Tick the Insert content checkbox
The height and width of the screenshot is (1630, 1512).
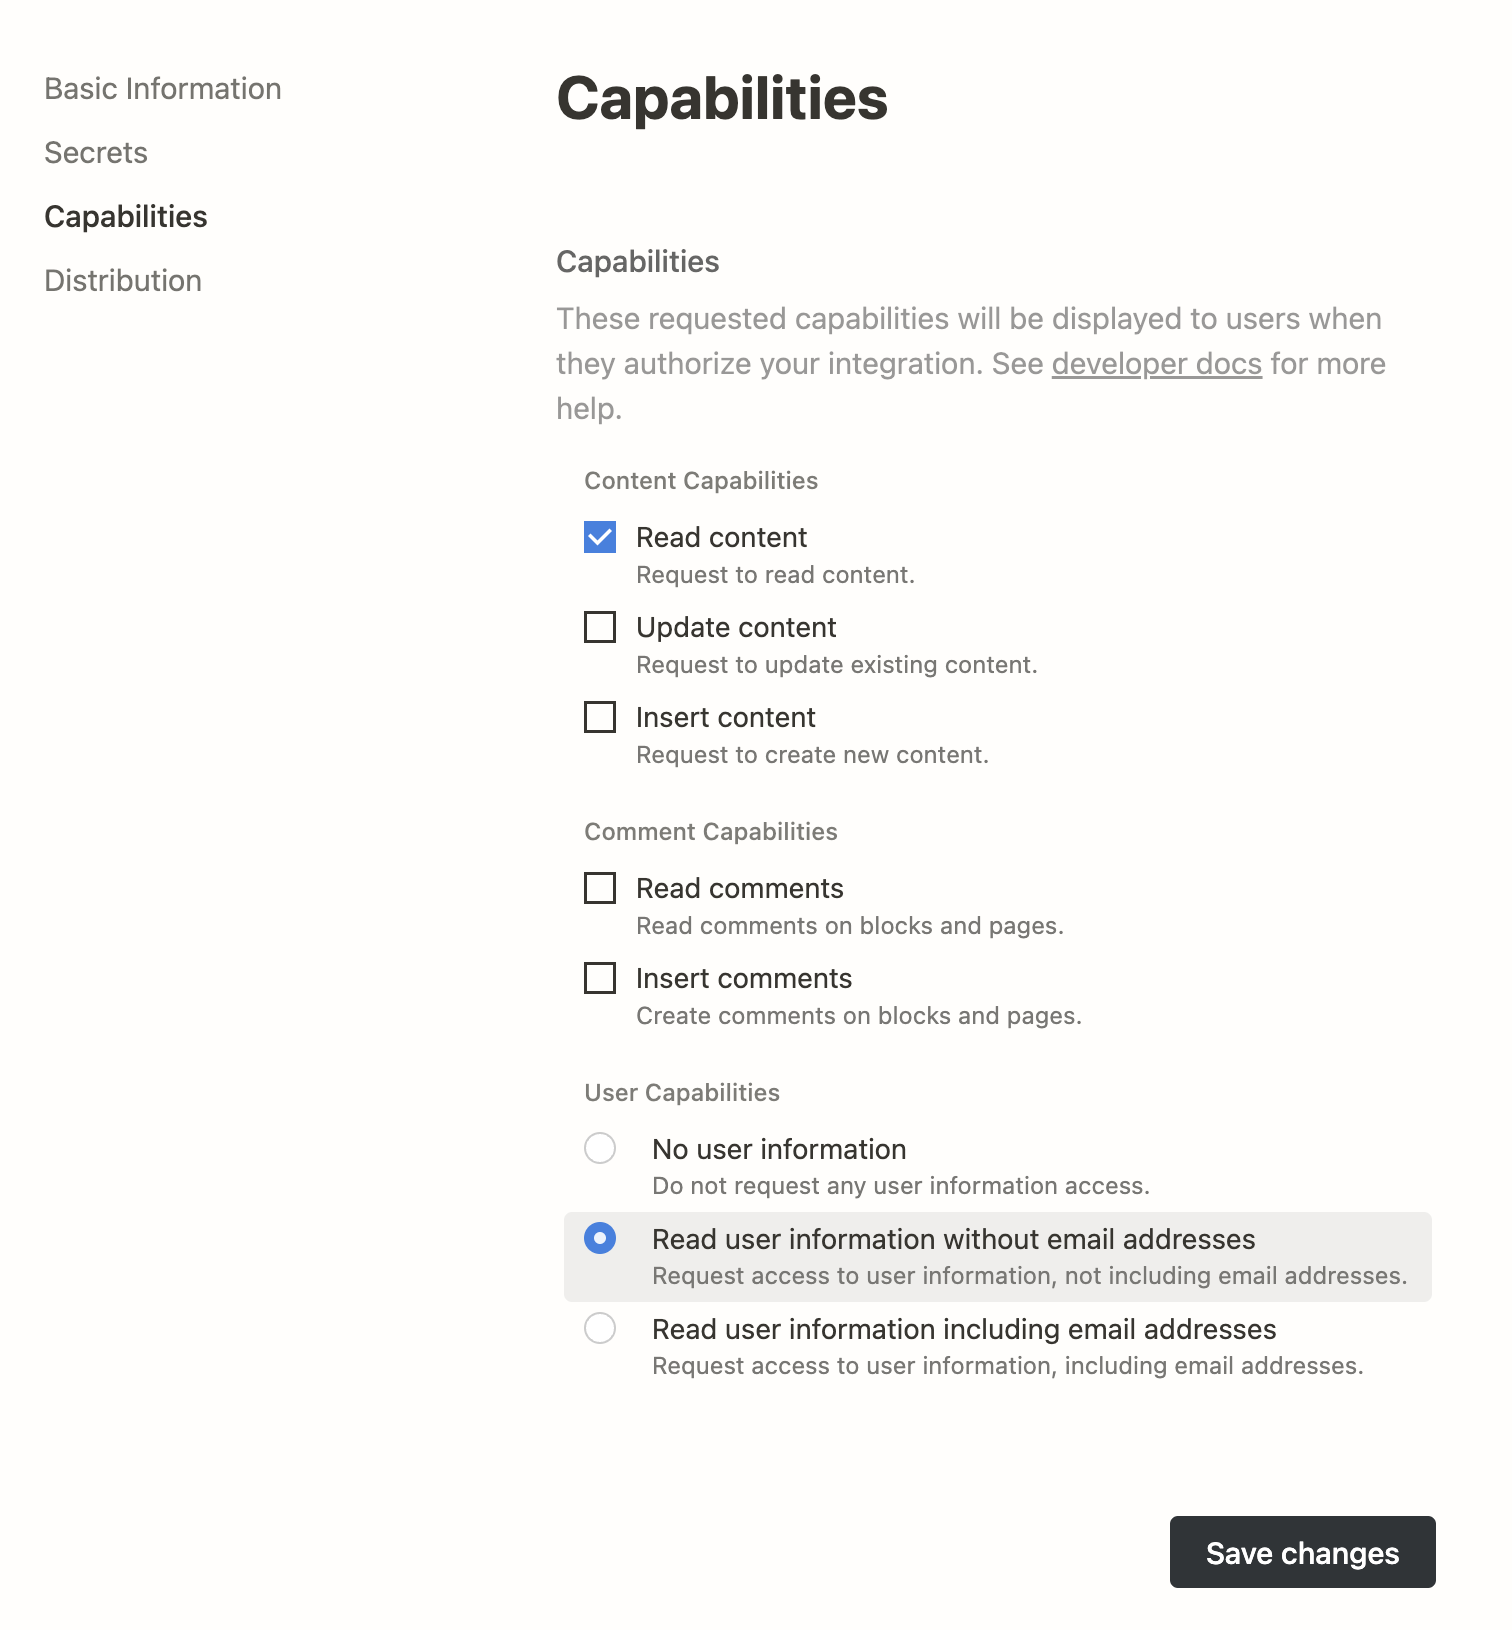600,717
